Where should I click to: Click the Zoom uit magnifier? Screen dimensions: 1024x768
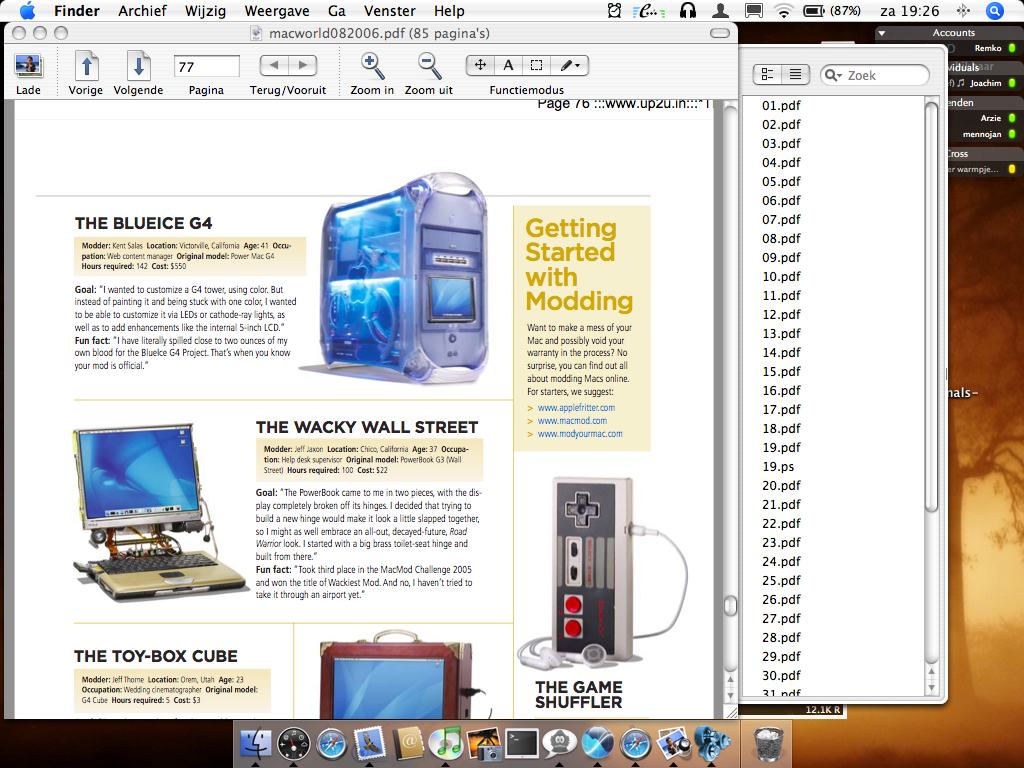[x=429, y=66]
